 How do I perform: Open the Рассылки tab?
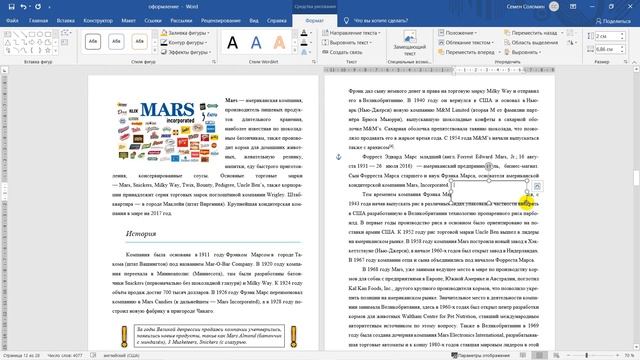[x=181, y=20]
